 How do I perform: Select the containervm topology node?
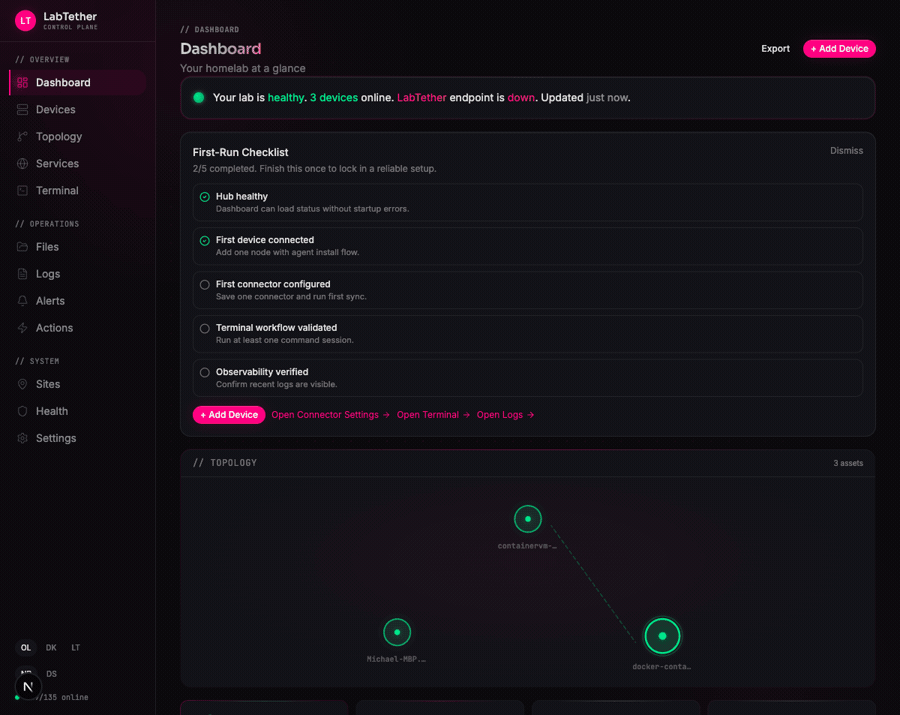click(527, 519)
